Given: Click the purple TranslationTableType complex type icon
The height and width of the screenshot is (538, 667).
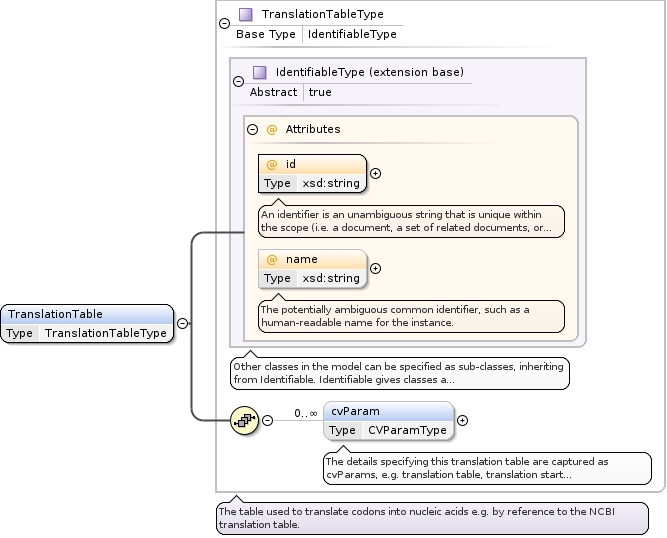Looking at the screenshot, I should (245, 15).
